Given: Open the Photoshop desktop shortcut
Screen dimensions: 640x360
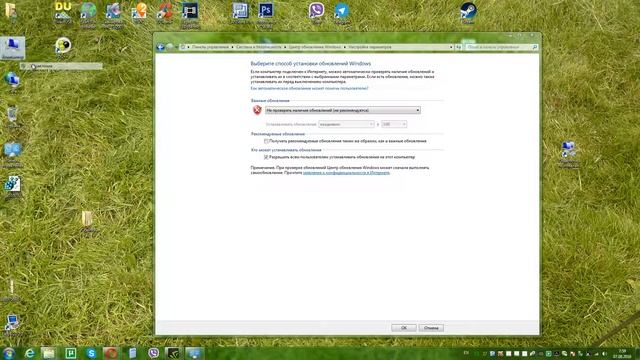Looking at the screenshot, I should coord(266,11).
